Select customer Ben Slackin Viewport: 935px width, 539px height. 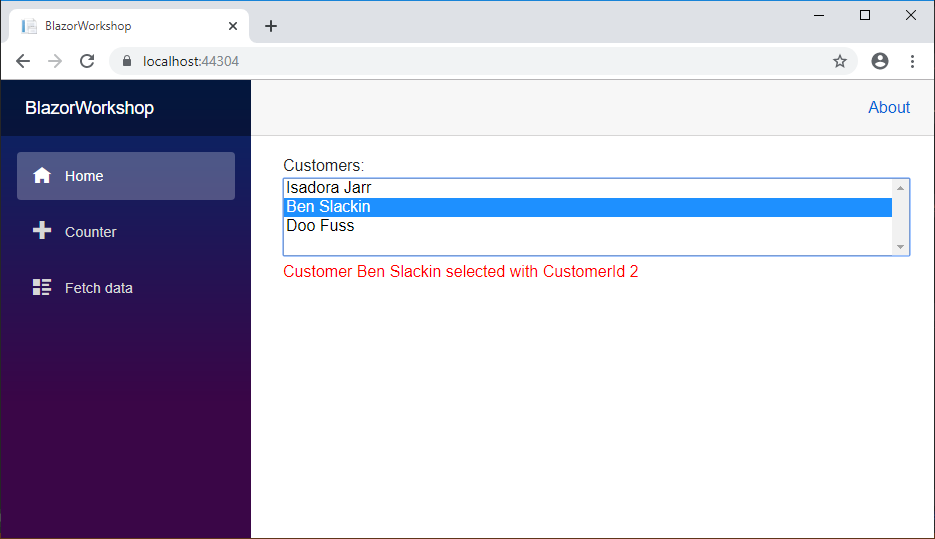(x=587, y=207)
